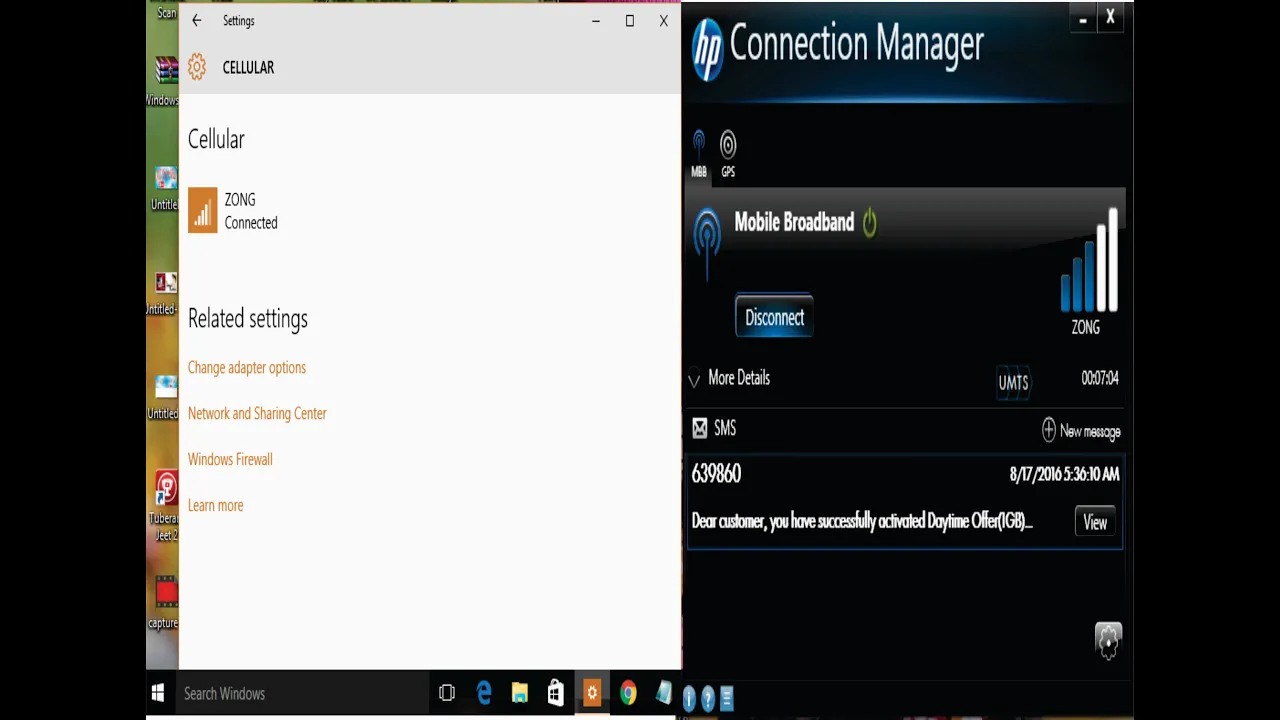Click the message timestamp 8/17/2016 5:36:10 AM
This screenshot has width=1280, height=720.
point(1064,475)
